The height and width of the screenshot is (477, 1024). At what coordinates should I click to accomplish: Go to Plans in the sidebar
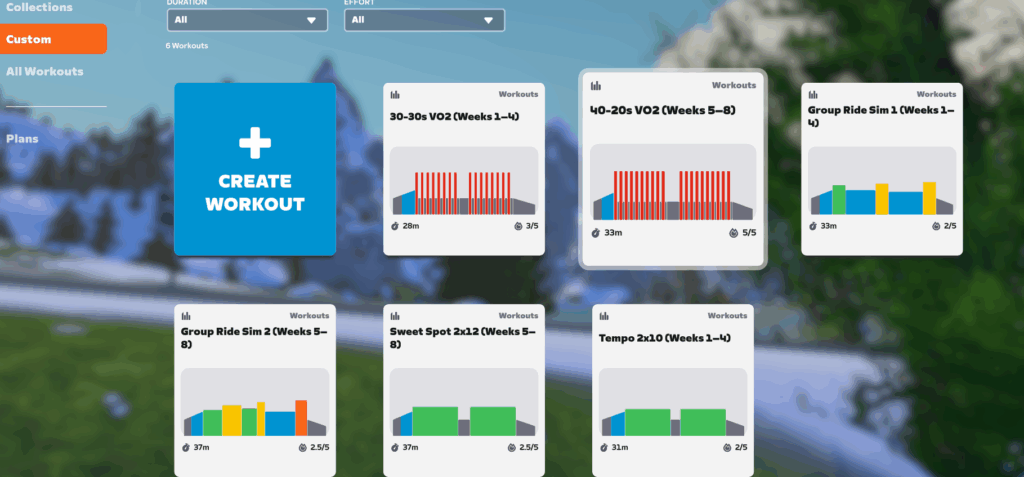(22, 138)
